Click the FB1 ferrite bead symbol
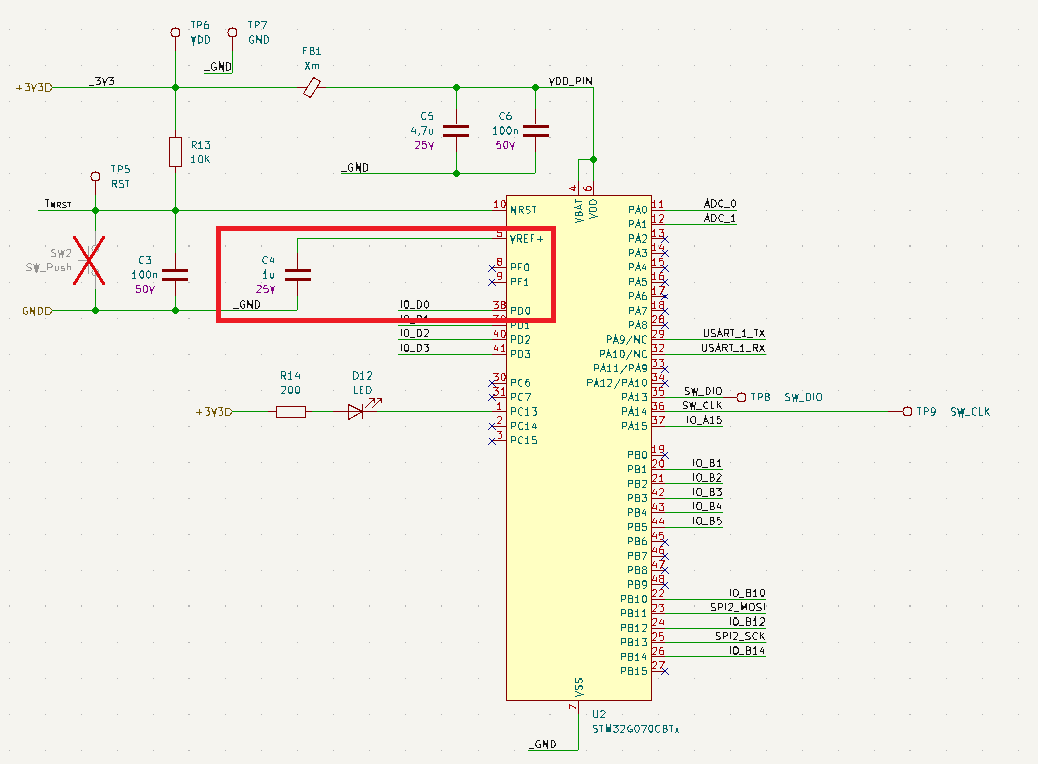Screen dimensions: 1038x764 (x=311, y=87)
